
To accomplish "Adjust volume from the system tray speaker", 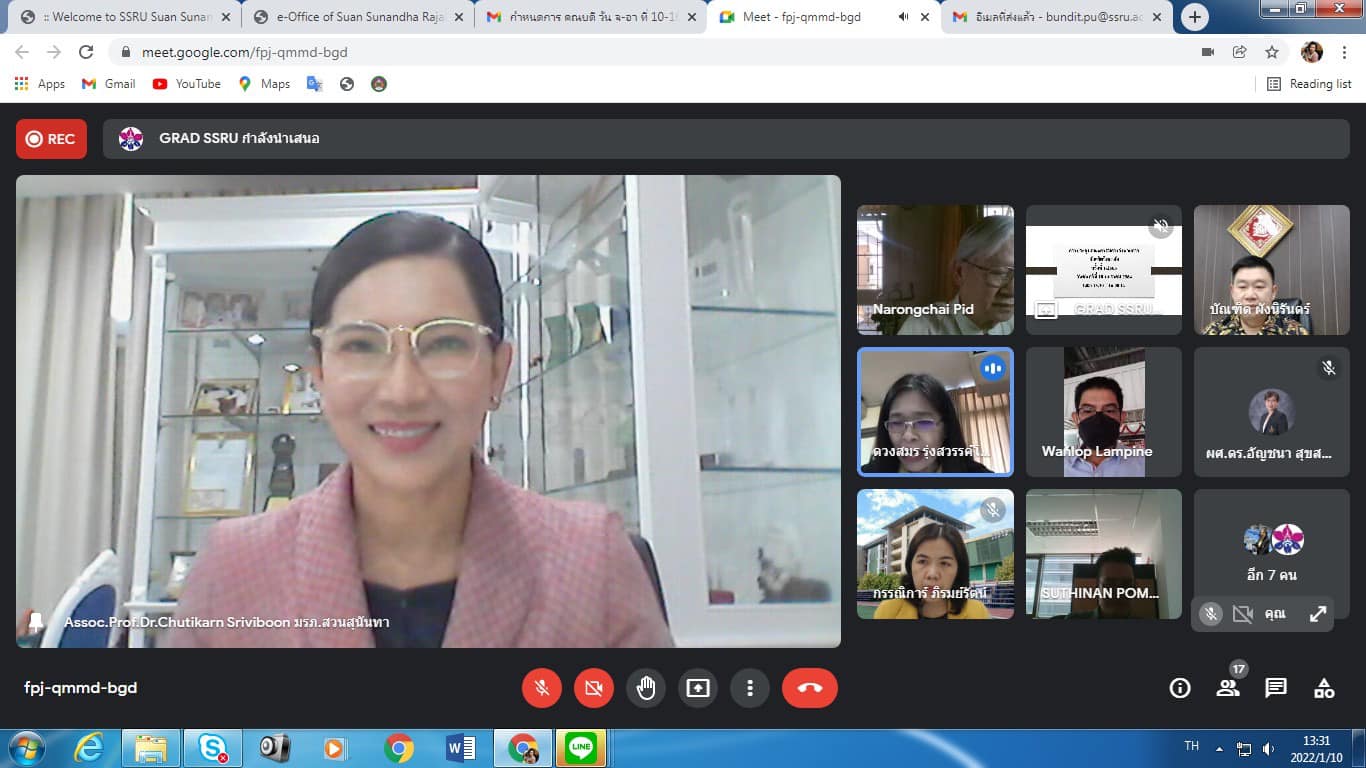I will [1269, 748].
